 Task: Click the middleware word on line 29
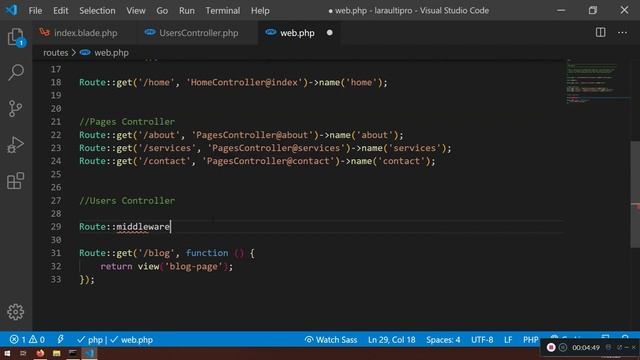coord(143,227)
